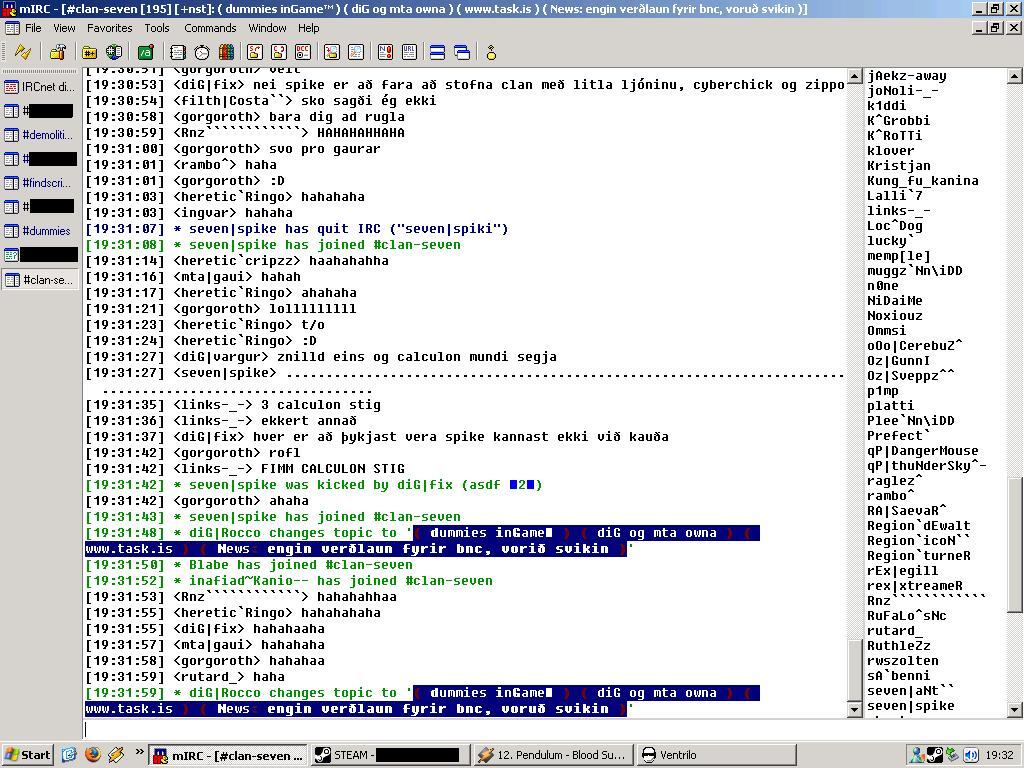Launch Internet Explorer from quick launch
This screenshot has height=768, width=1024.
pos(69,755)
